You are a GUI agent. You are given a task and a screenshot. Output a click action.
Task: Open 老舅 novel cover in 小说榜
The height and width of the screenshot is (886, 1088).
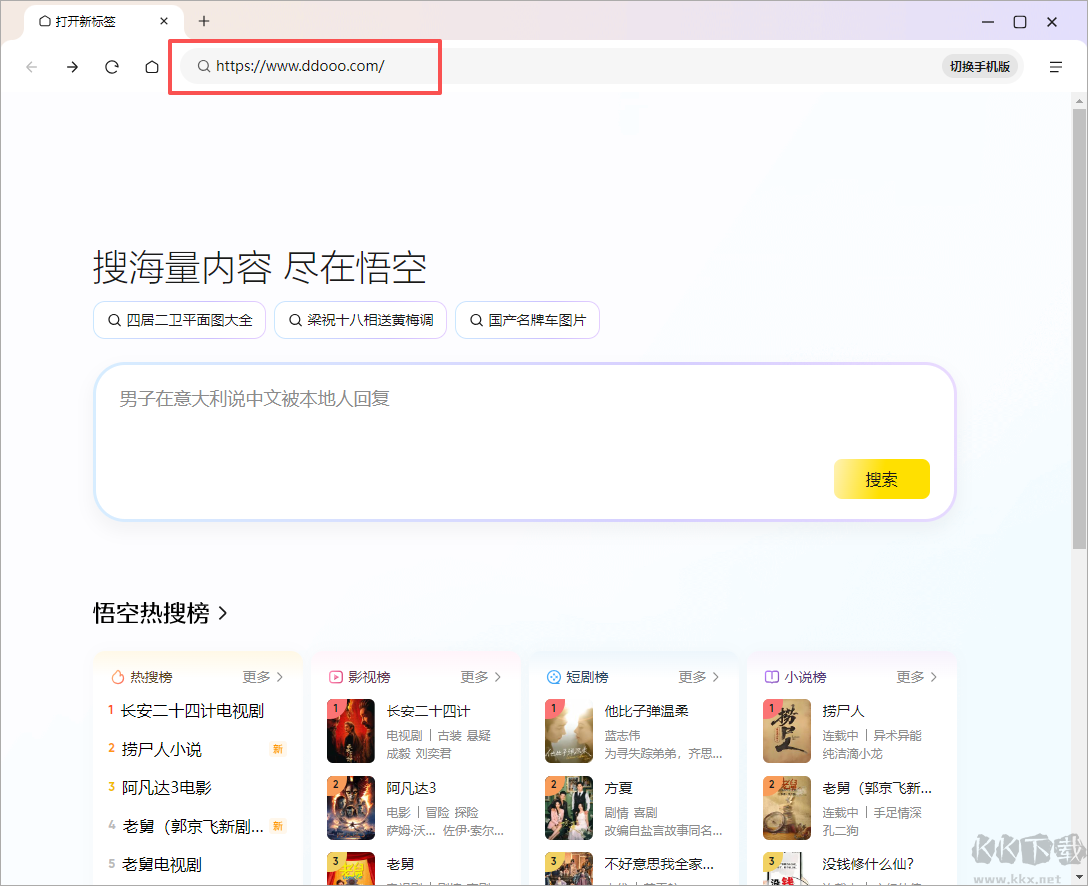tap(787, 808)
